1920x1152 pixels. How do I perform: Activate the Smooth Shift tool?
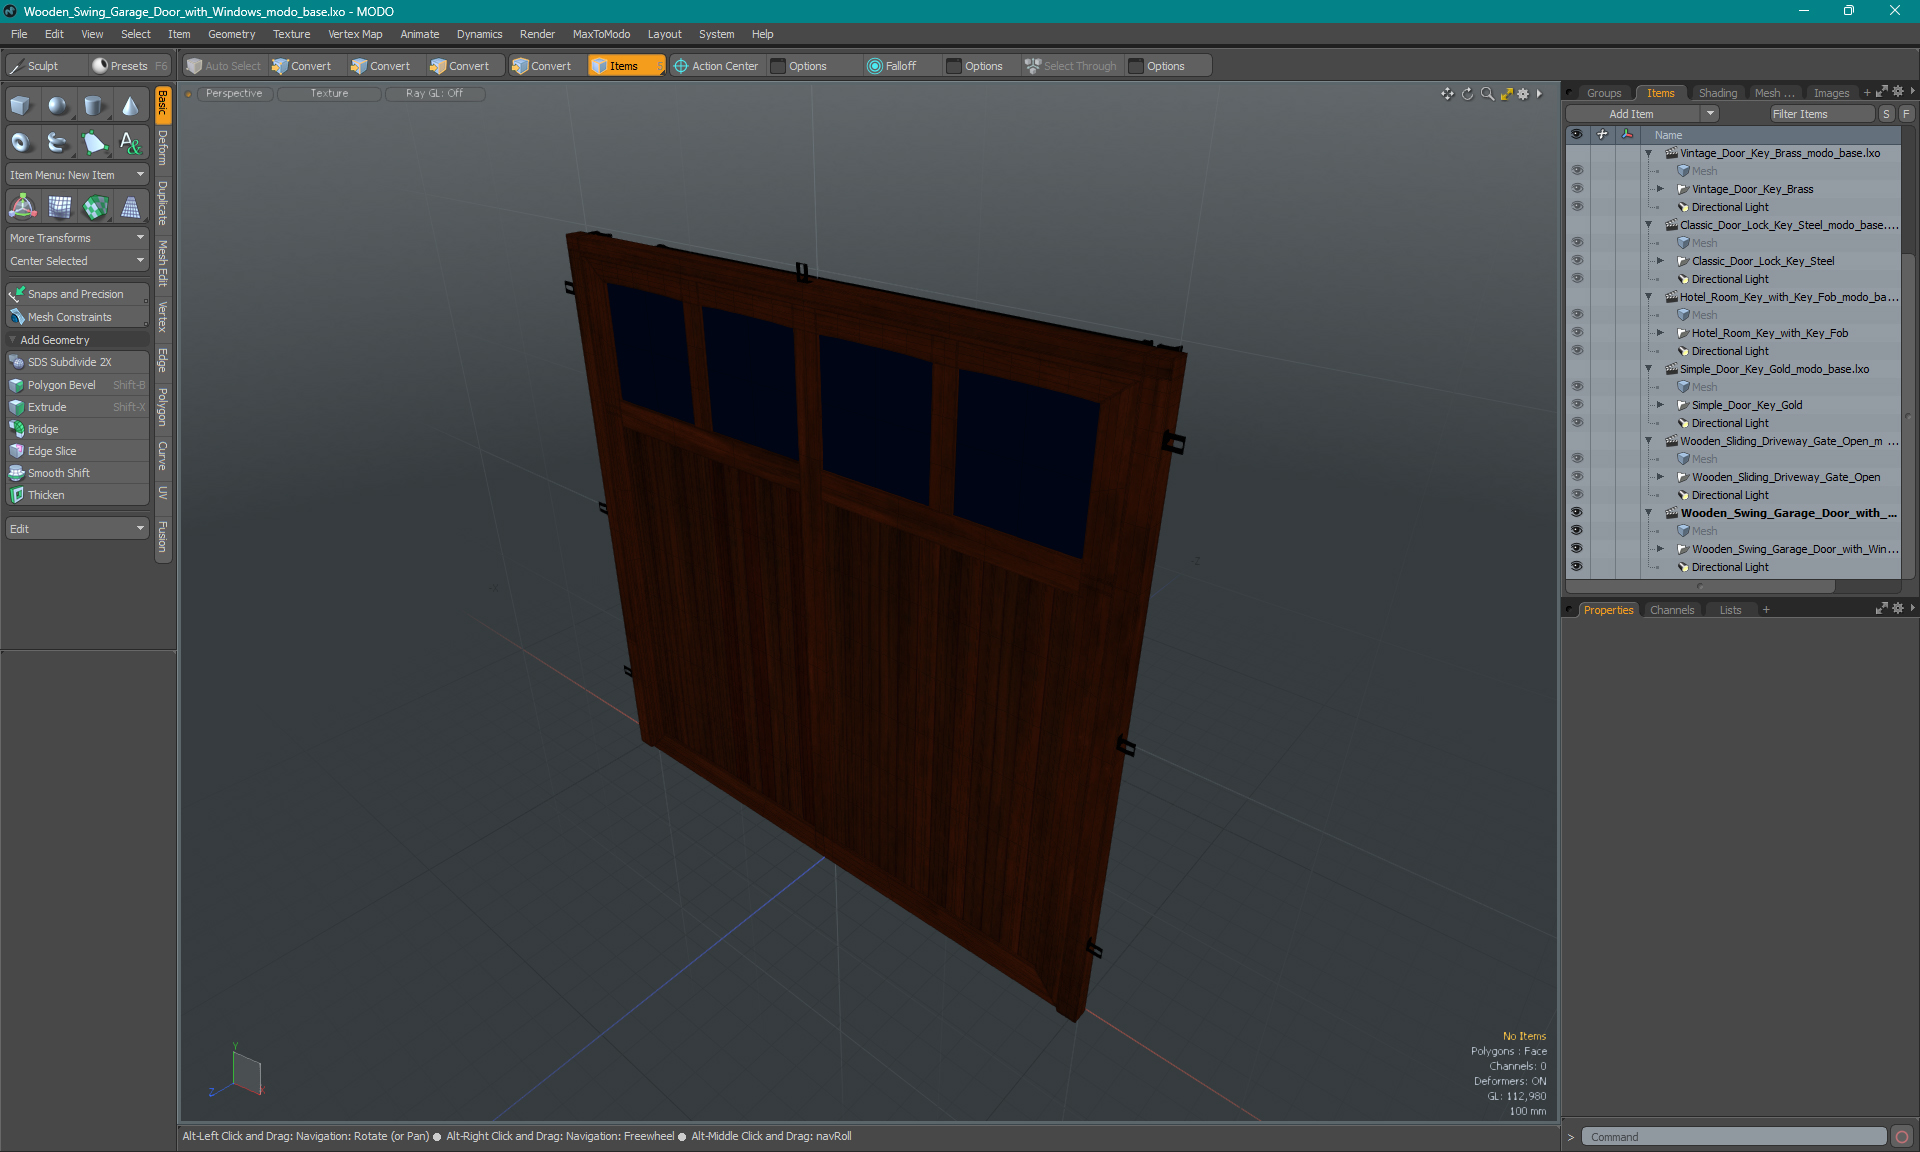(x=77, y=473)
